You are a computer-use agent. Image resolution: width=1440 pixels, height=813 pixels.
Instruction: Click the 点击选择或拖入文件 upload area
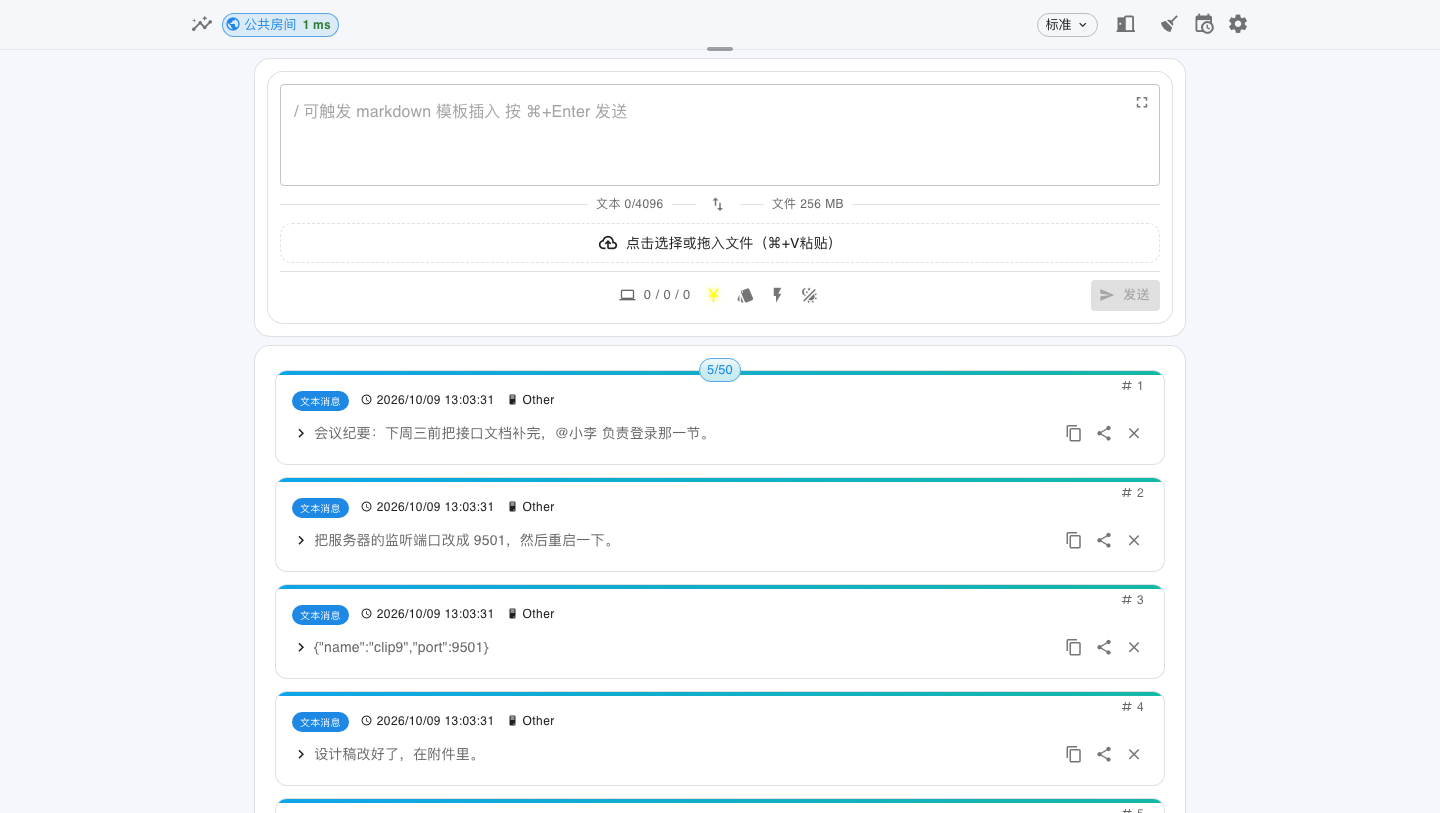coord(720,243)
